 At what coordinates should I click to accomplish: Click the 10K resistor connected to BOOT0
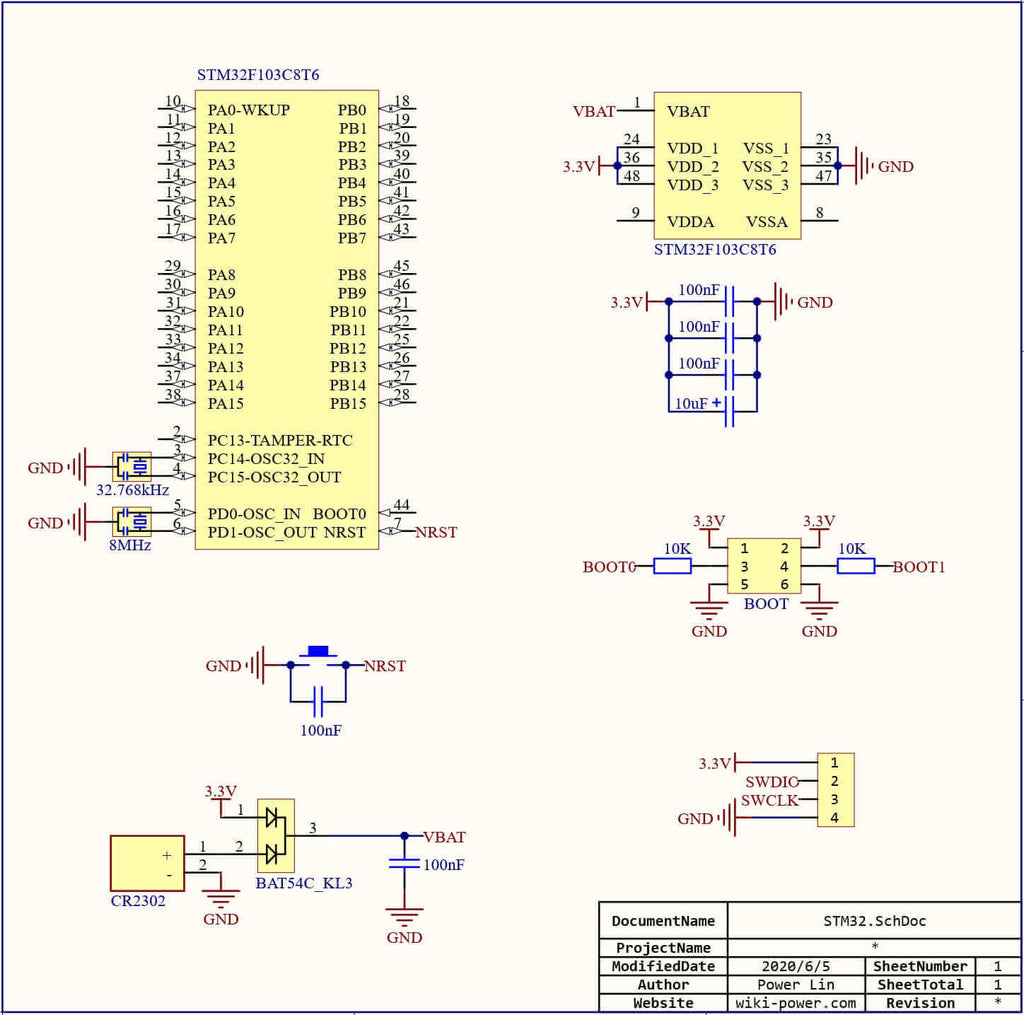671,566
